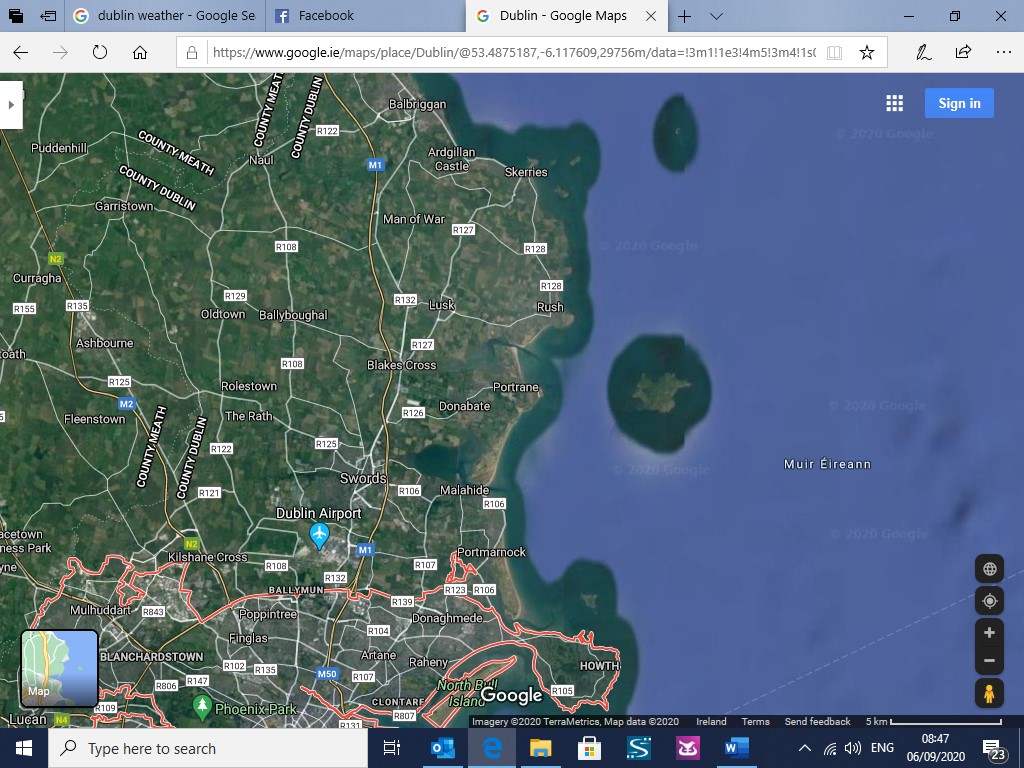Show tab previews dropdown chevron
This screenshot has width=1024, height=768.
click(716, 16)
